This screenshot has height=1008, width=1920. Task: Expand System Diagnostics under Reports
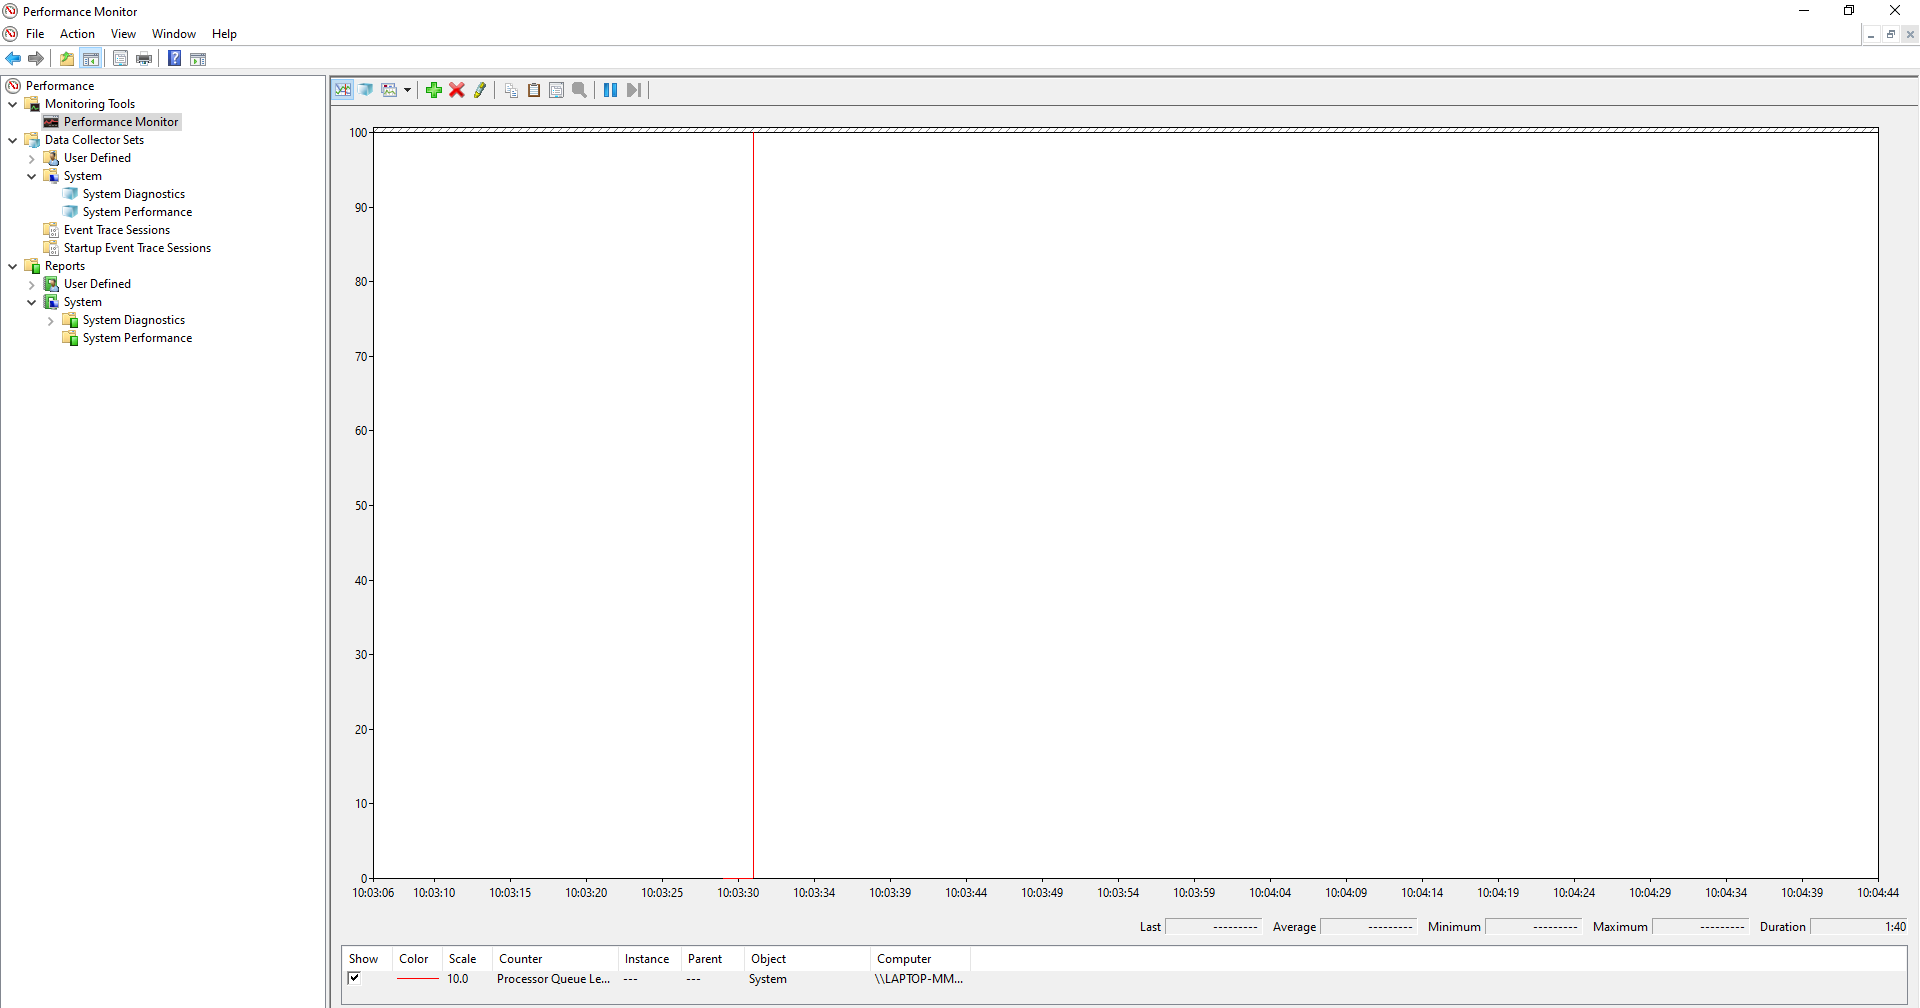pos(51,320)
